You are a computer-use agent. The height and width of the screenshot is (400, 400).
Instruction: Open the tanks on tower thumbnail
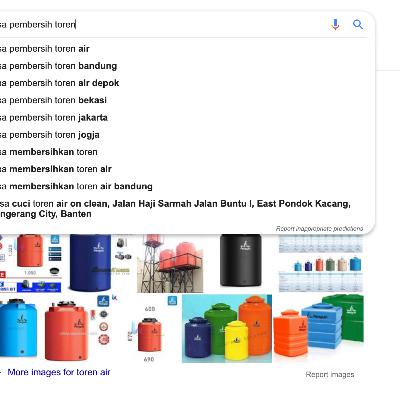pos(170,263)
